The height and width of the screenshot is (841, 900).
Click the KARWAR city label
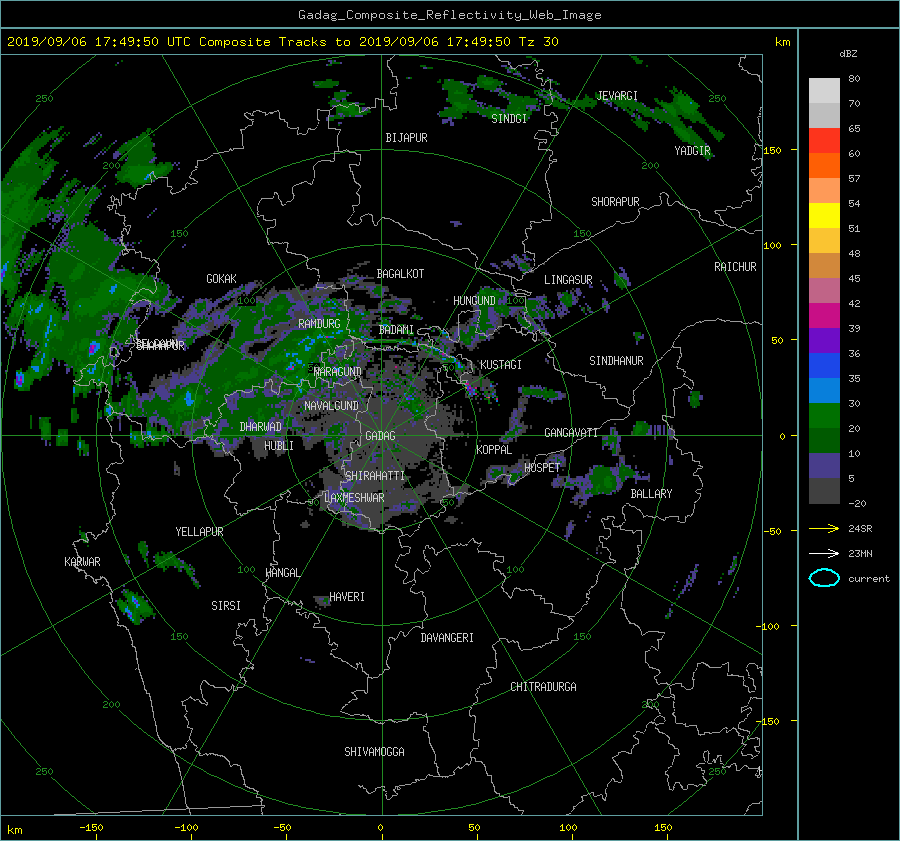click(82, 561)
